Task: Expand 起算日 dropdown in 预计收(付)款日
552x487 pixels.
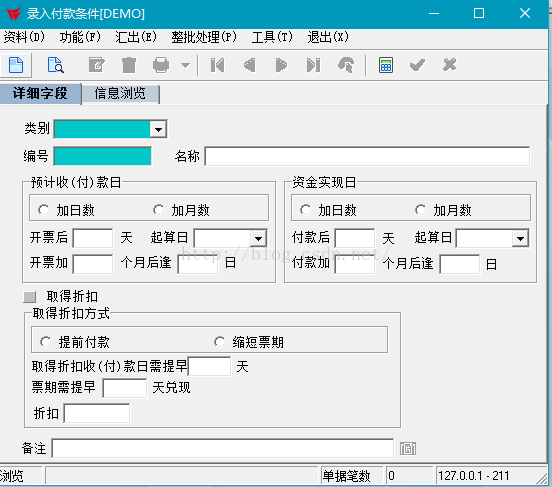Action: tap(258, 238)
